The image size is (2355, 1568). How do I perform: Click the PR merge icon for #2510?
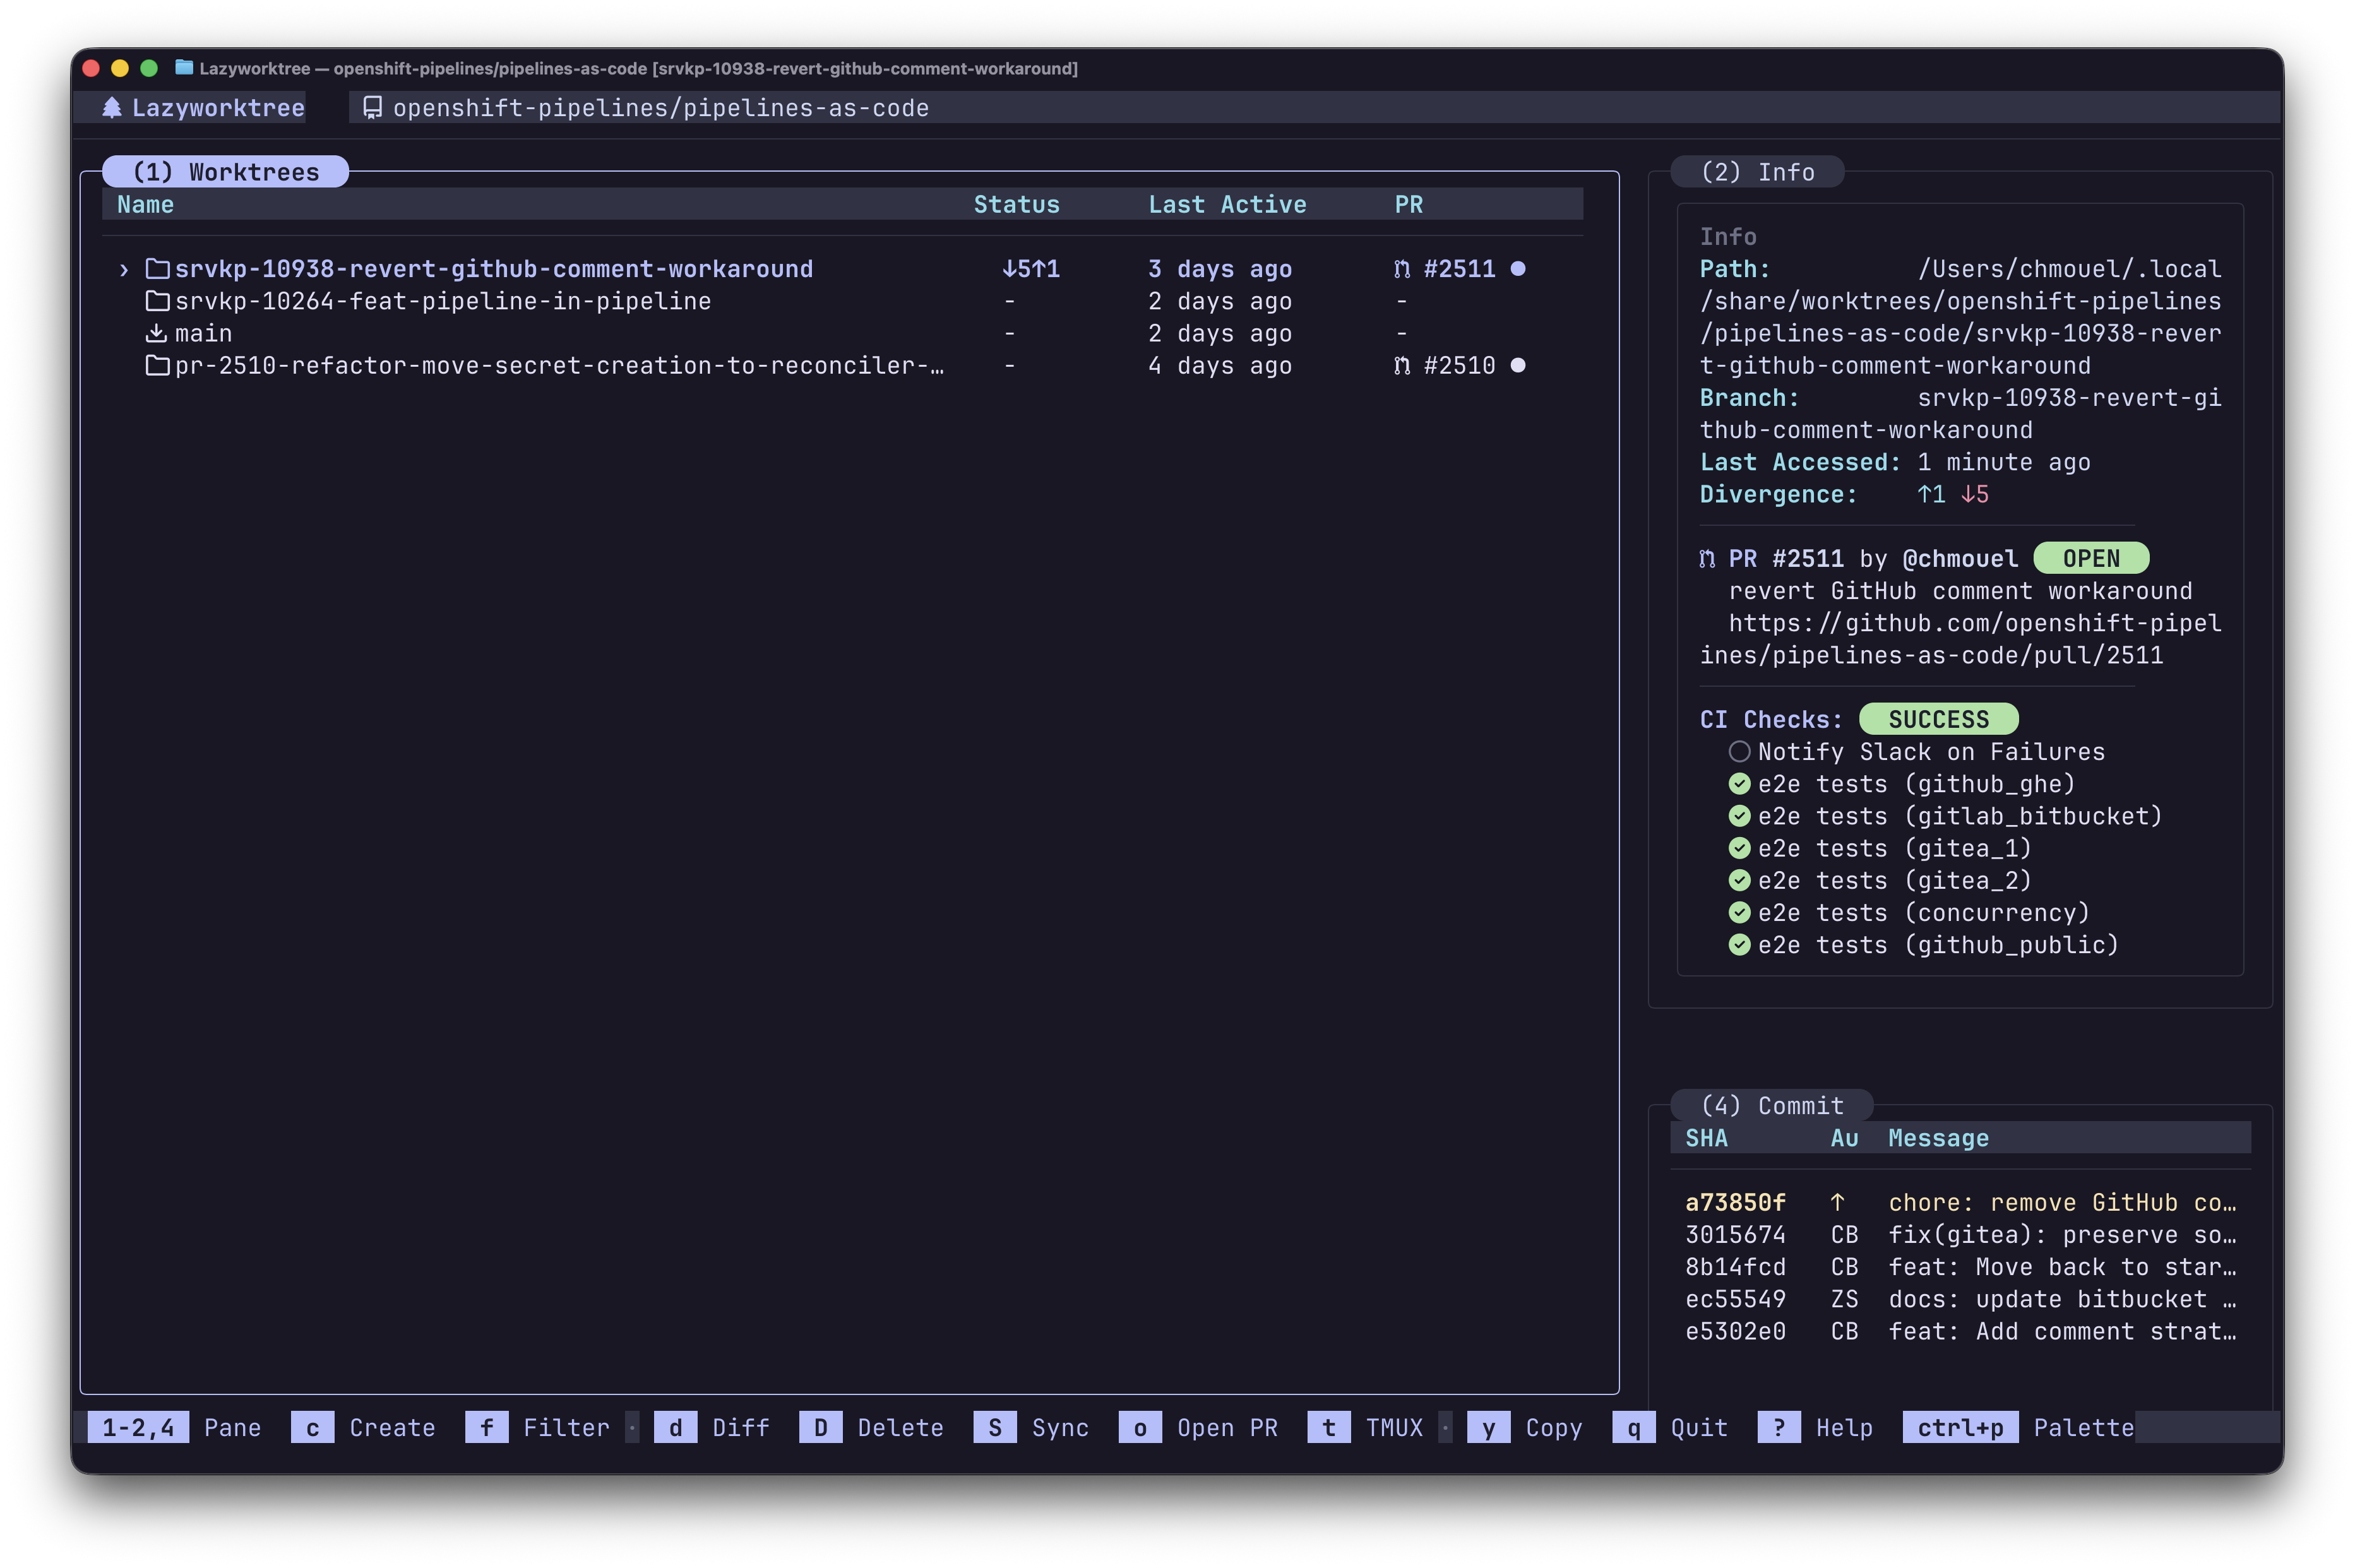(x=1402, y=365)
